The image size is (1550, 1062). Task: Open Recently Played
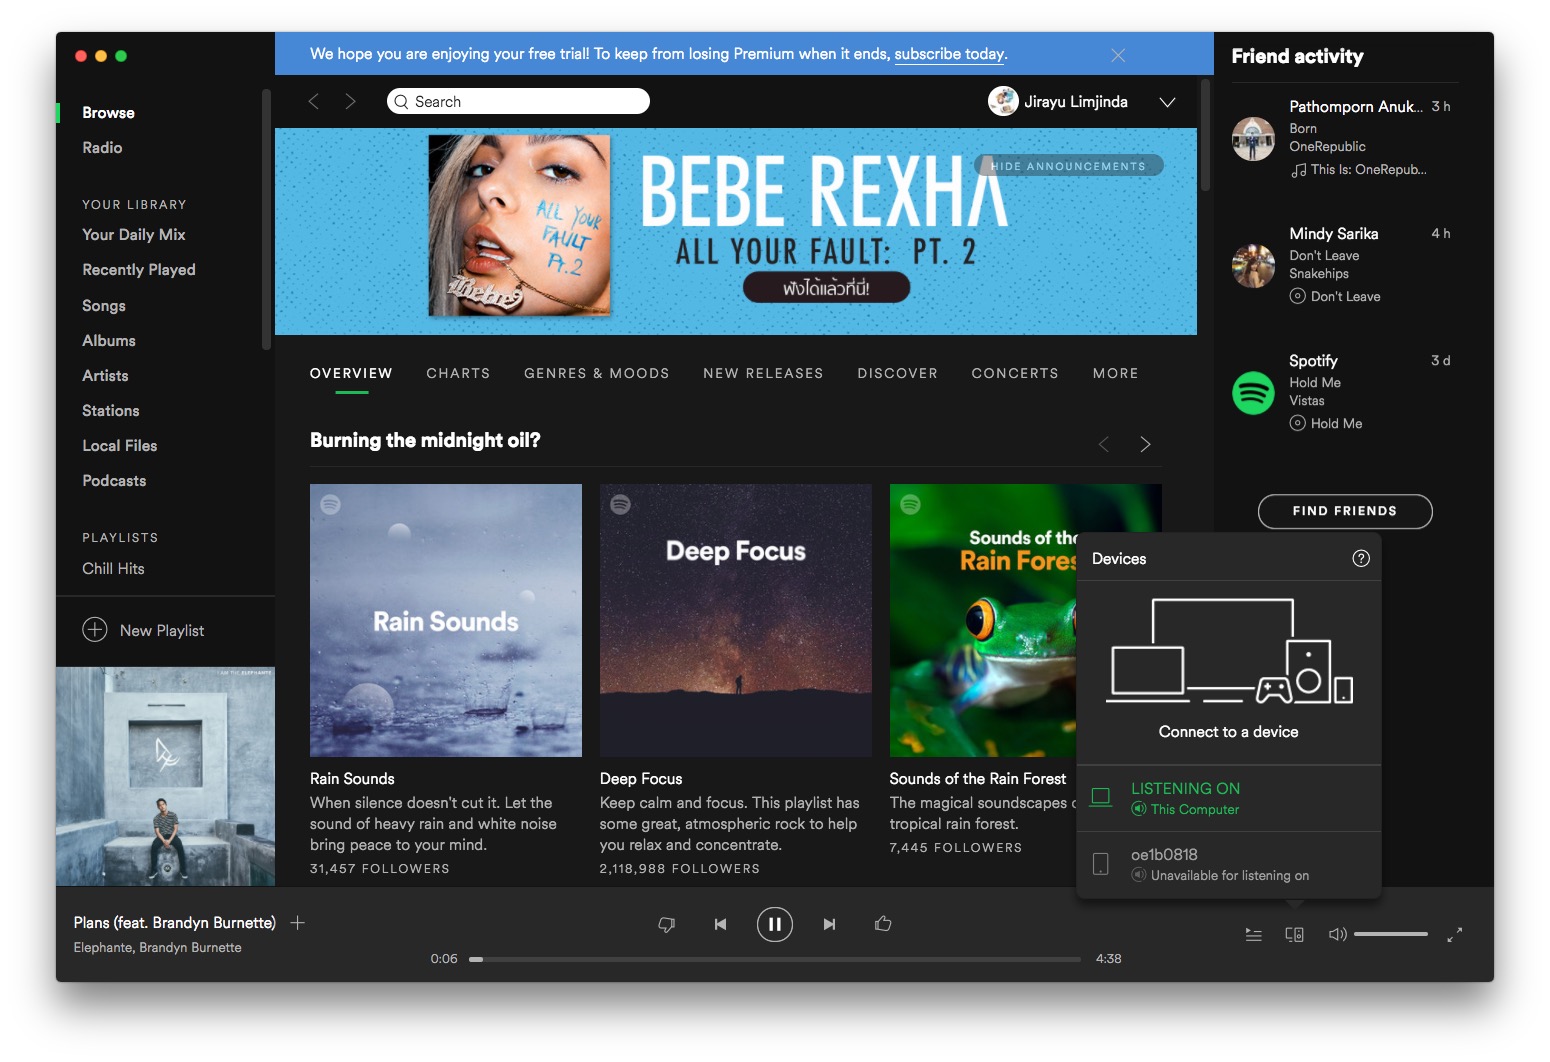tap(139, 270)
